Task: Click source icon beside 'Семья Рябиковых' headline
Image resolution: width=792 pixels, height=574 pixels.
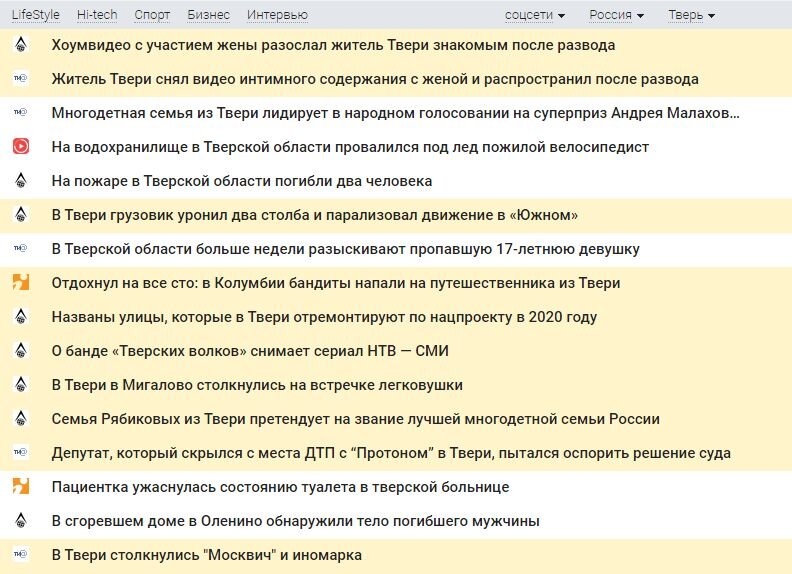Action: (x=21, y=418)
